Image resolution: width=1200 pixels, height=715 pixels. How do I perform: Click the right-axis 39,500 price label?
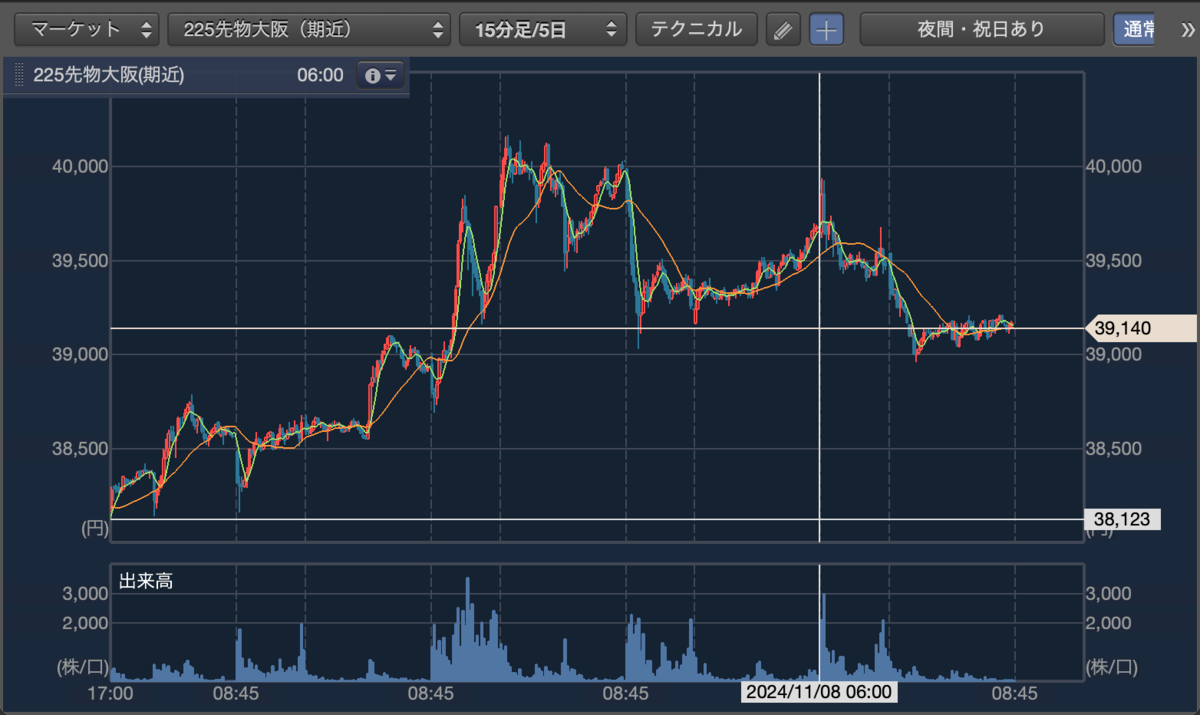coord(1115,261)
